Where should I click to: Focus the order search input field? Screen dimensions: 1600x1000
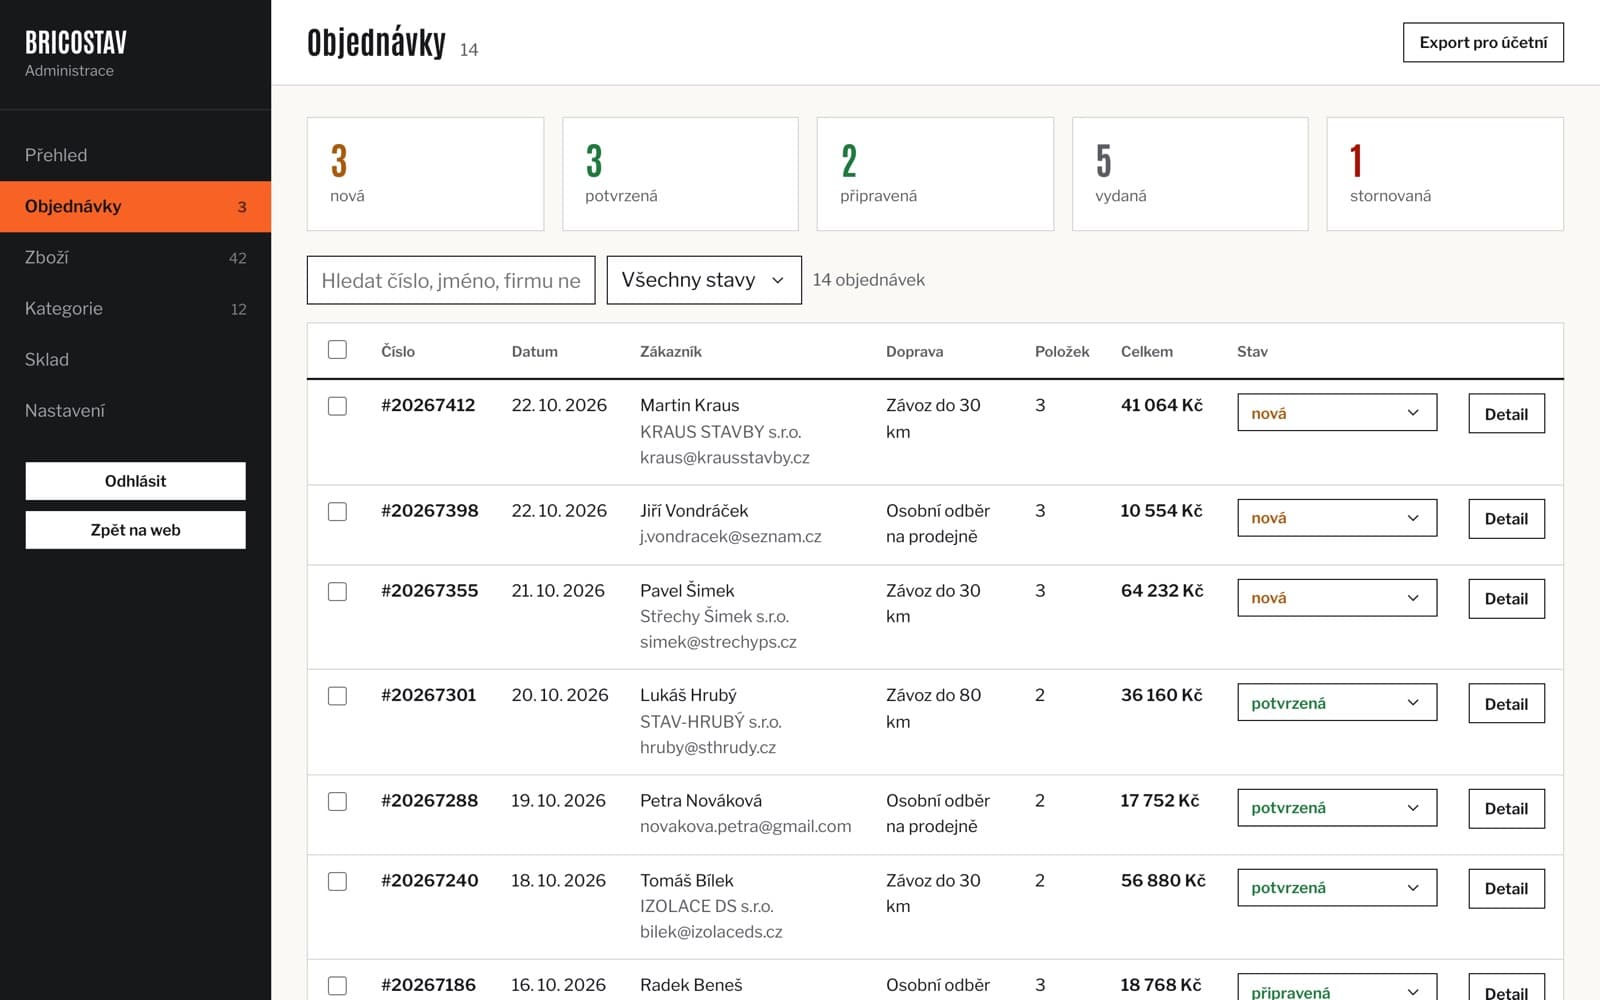coord(451,280)
